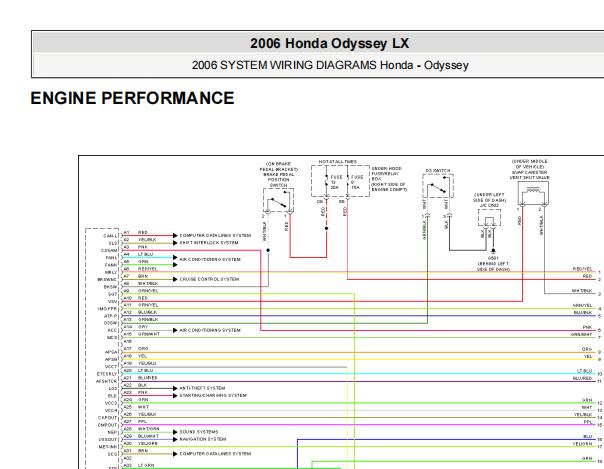Click the "CKPOUT" terminal name
The image size is (604, 469).
point(107,418)
